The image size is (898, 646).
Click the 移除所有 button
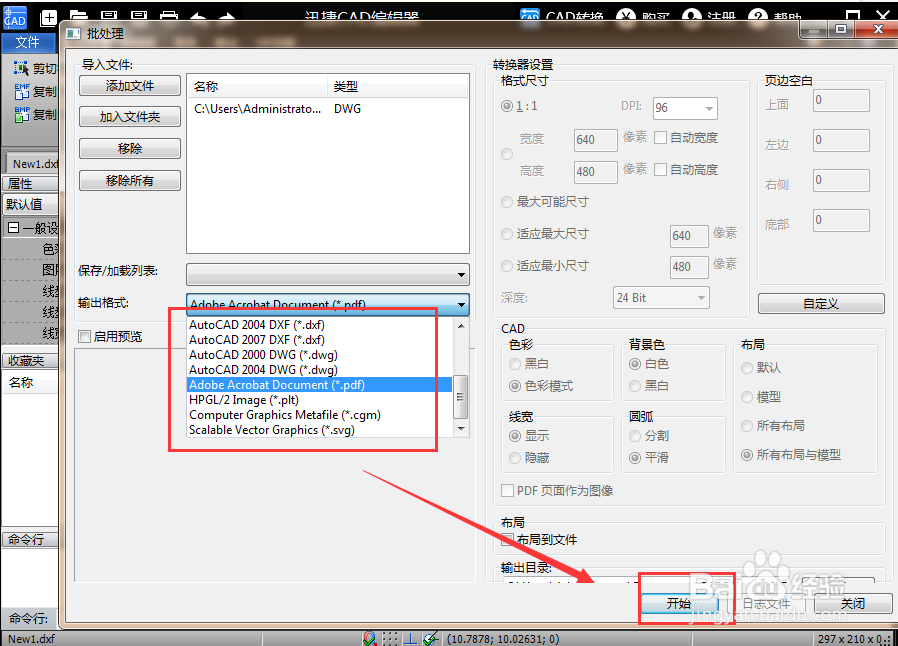coord(130,181)
